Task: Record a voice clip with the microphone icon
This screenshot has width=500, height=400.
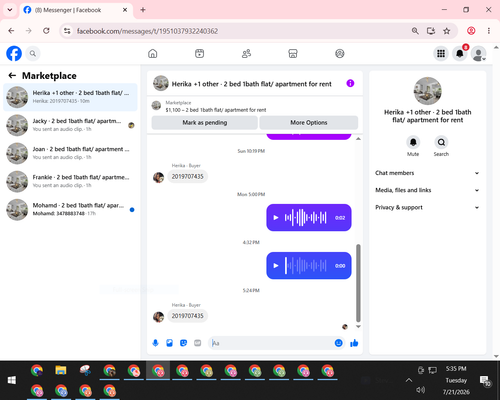Action: click(x=155, y=343)
